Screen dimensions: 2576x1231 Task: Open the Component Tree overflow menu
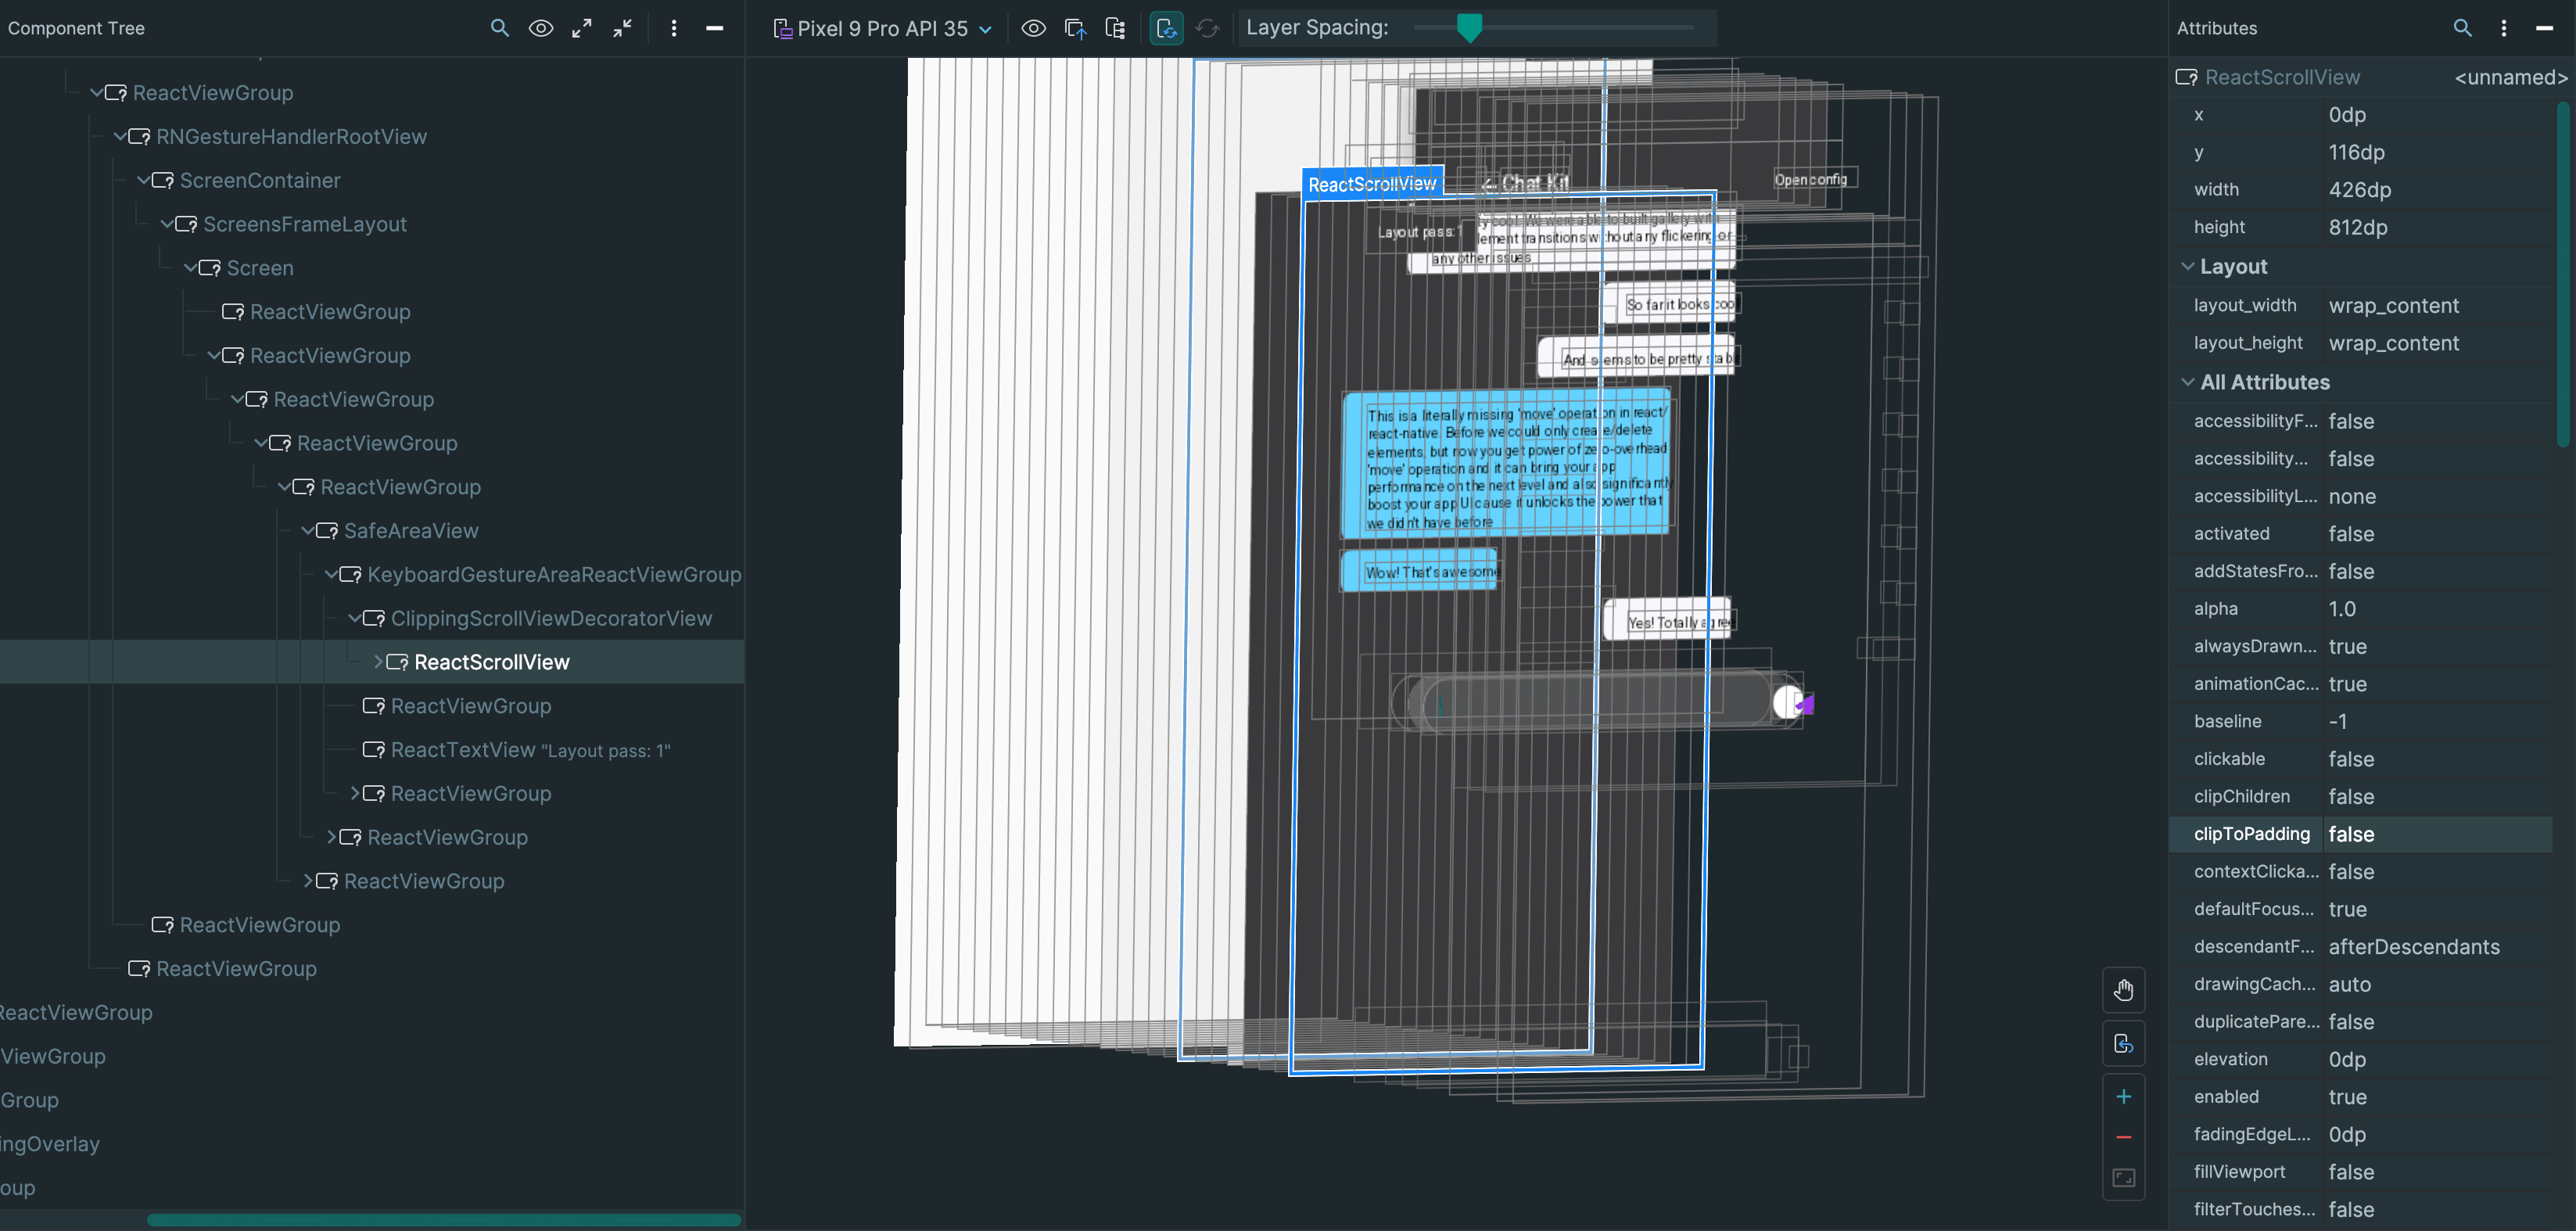[x=674, y=28]
